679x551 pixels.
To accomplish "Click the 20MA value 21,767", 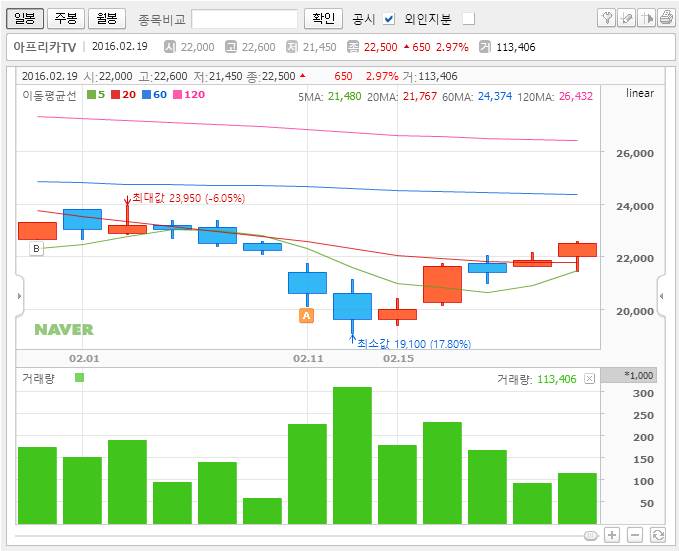I will tap(420, 96).
